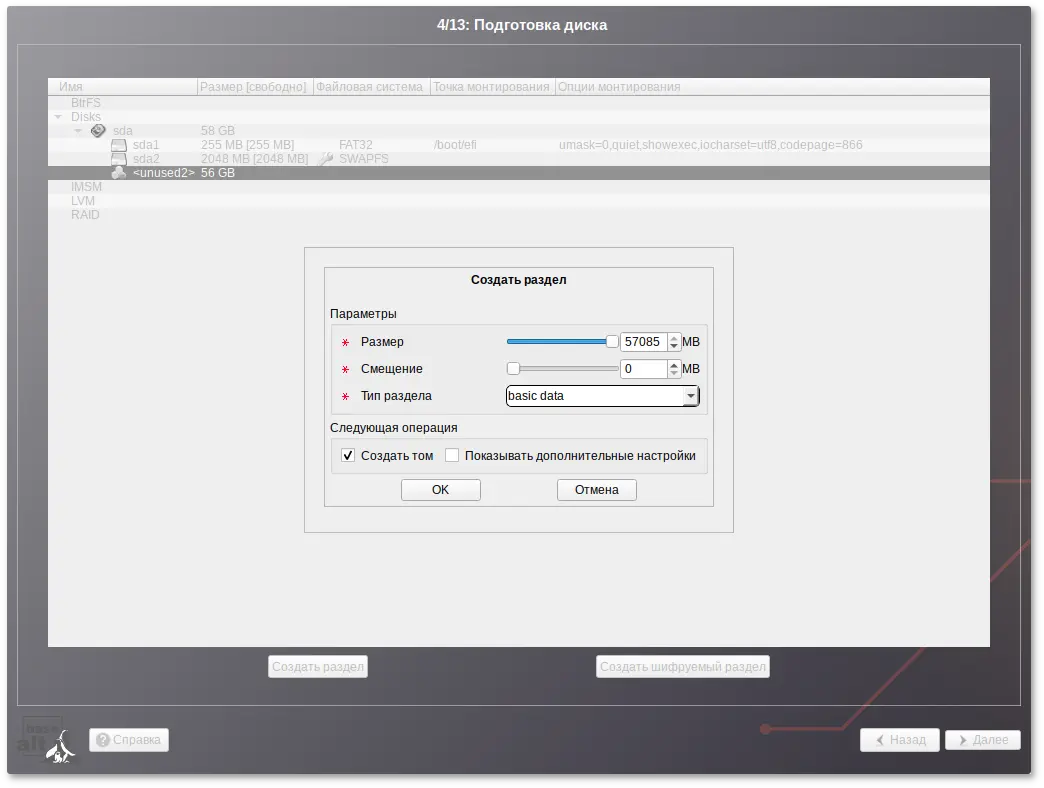Click the 2048 MB [2048 MB] cell
1044x788 pixels.
coord(254,159)
